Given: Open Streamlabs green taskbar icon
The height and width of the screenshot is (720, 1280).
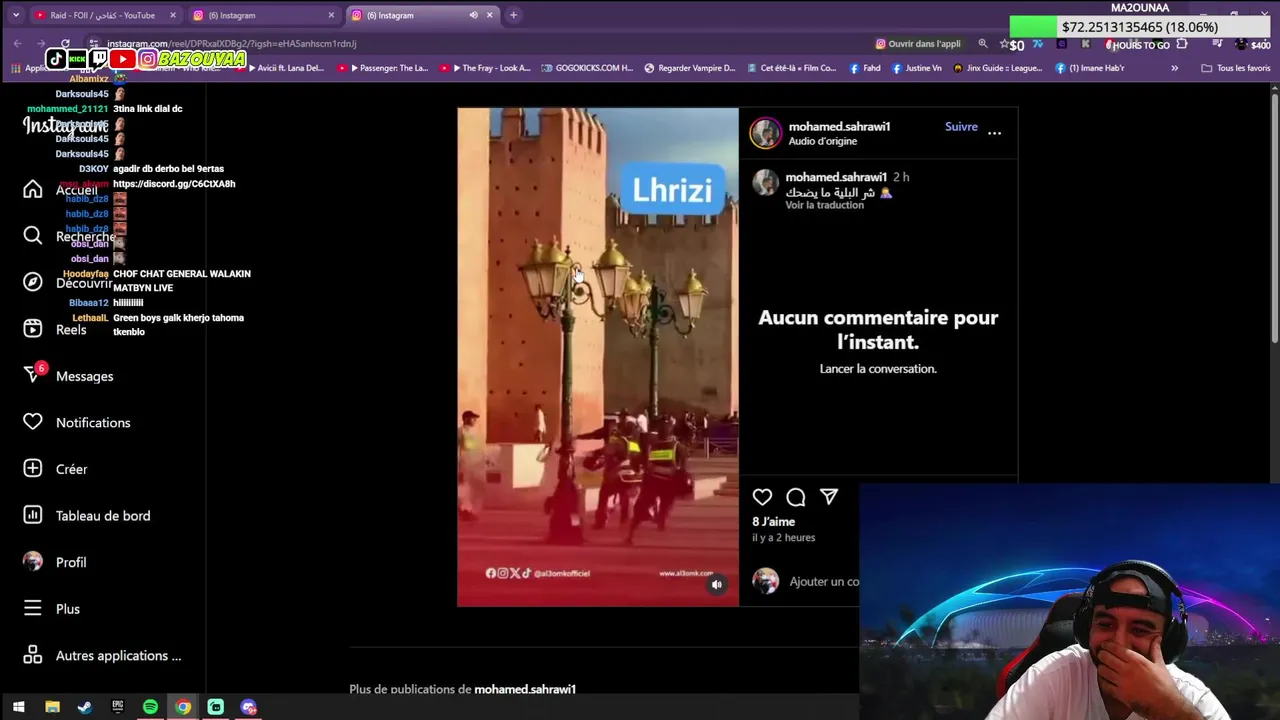Looking at the screenshot, I should point(215,707).
